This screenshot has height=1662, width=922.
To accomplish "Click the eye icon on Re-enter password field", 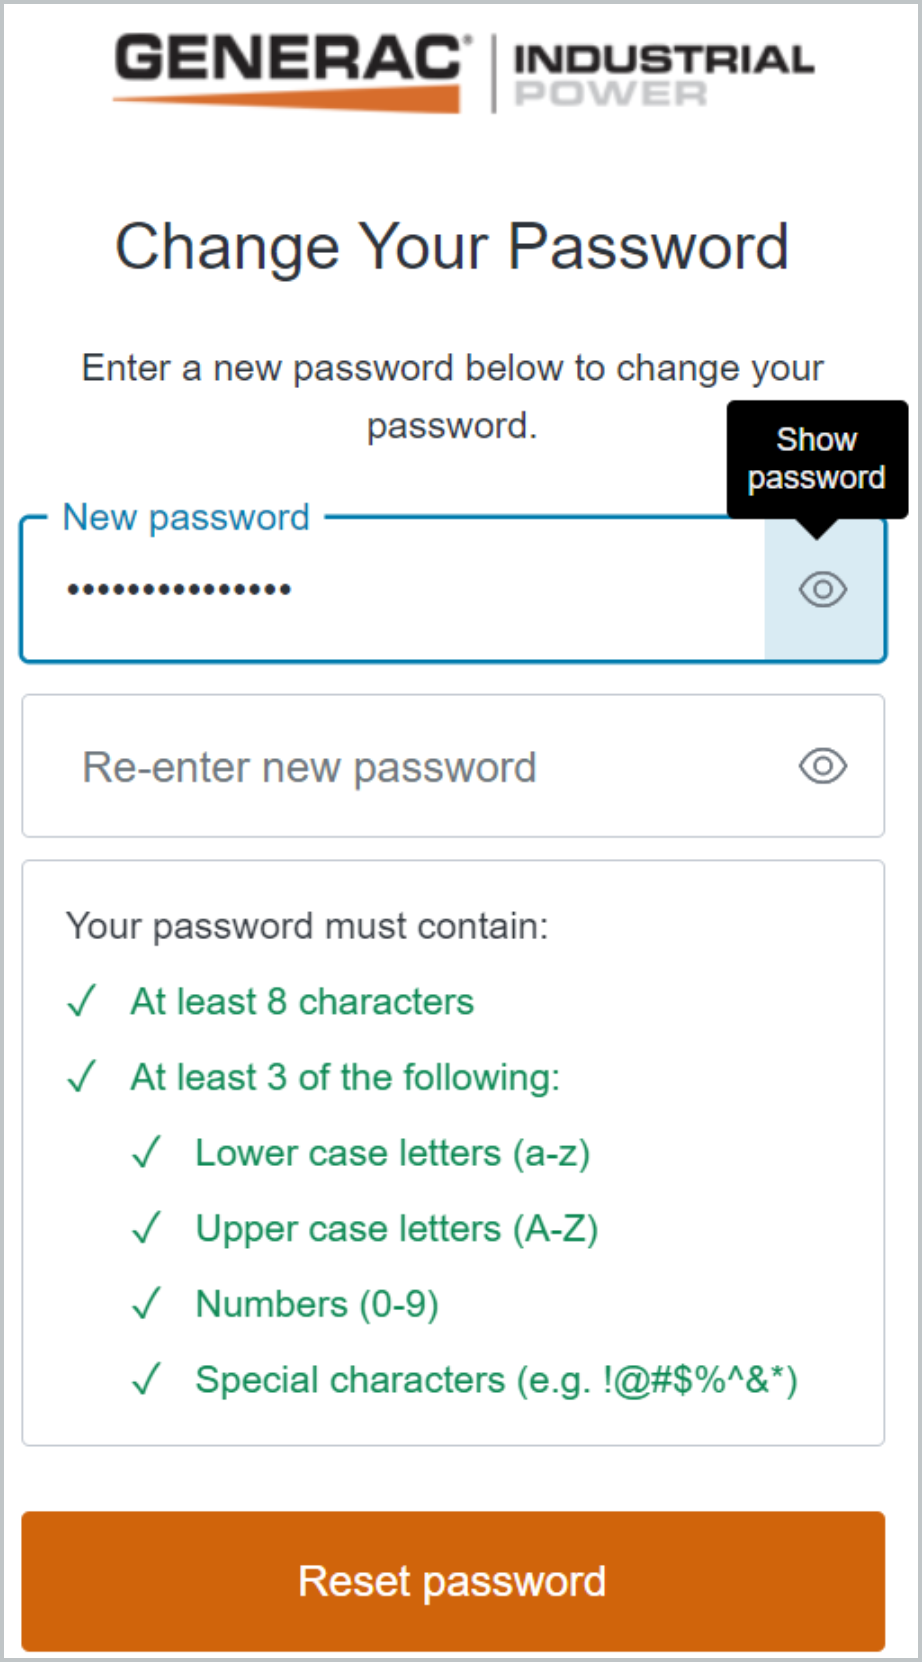I will (821, 766).
